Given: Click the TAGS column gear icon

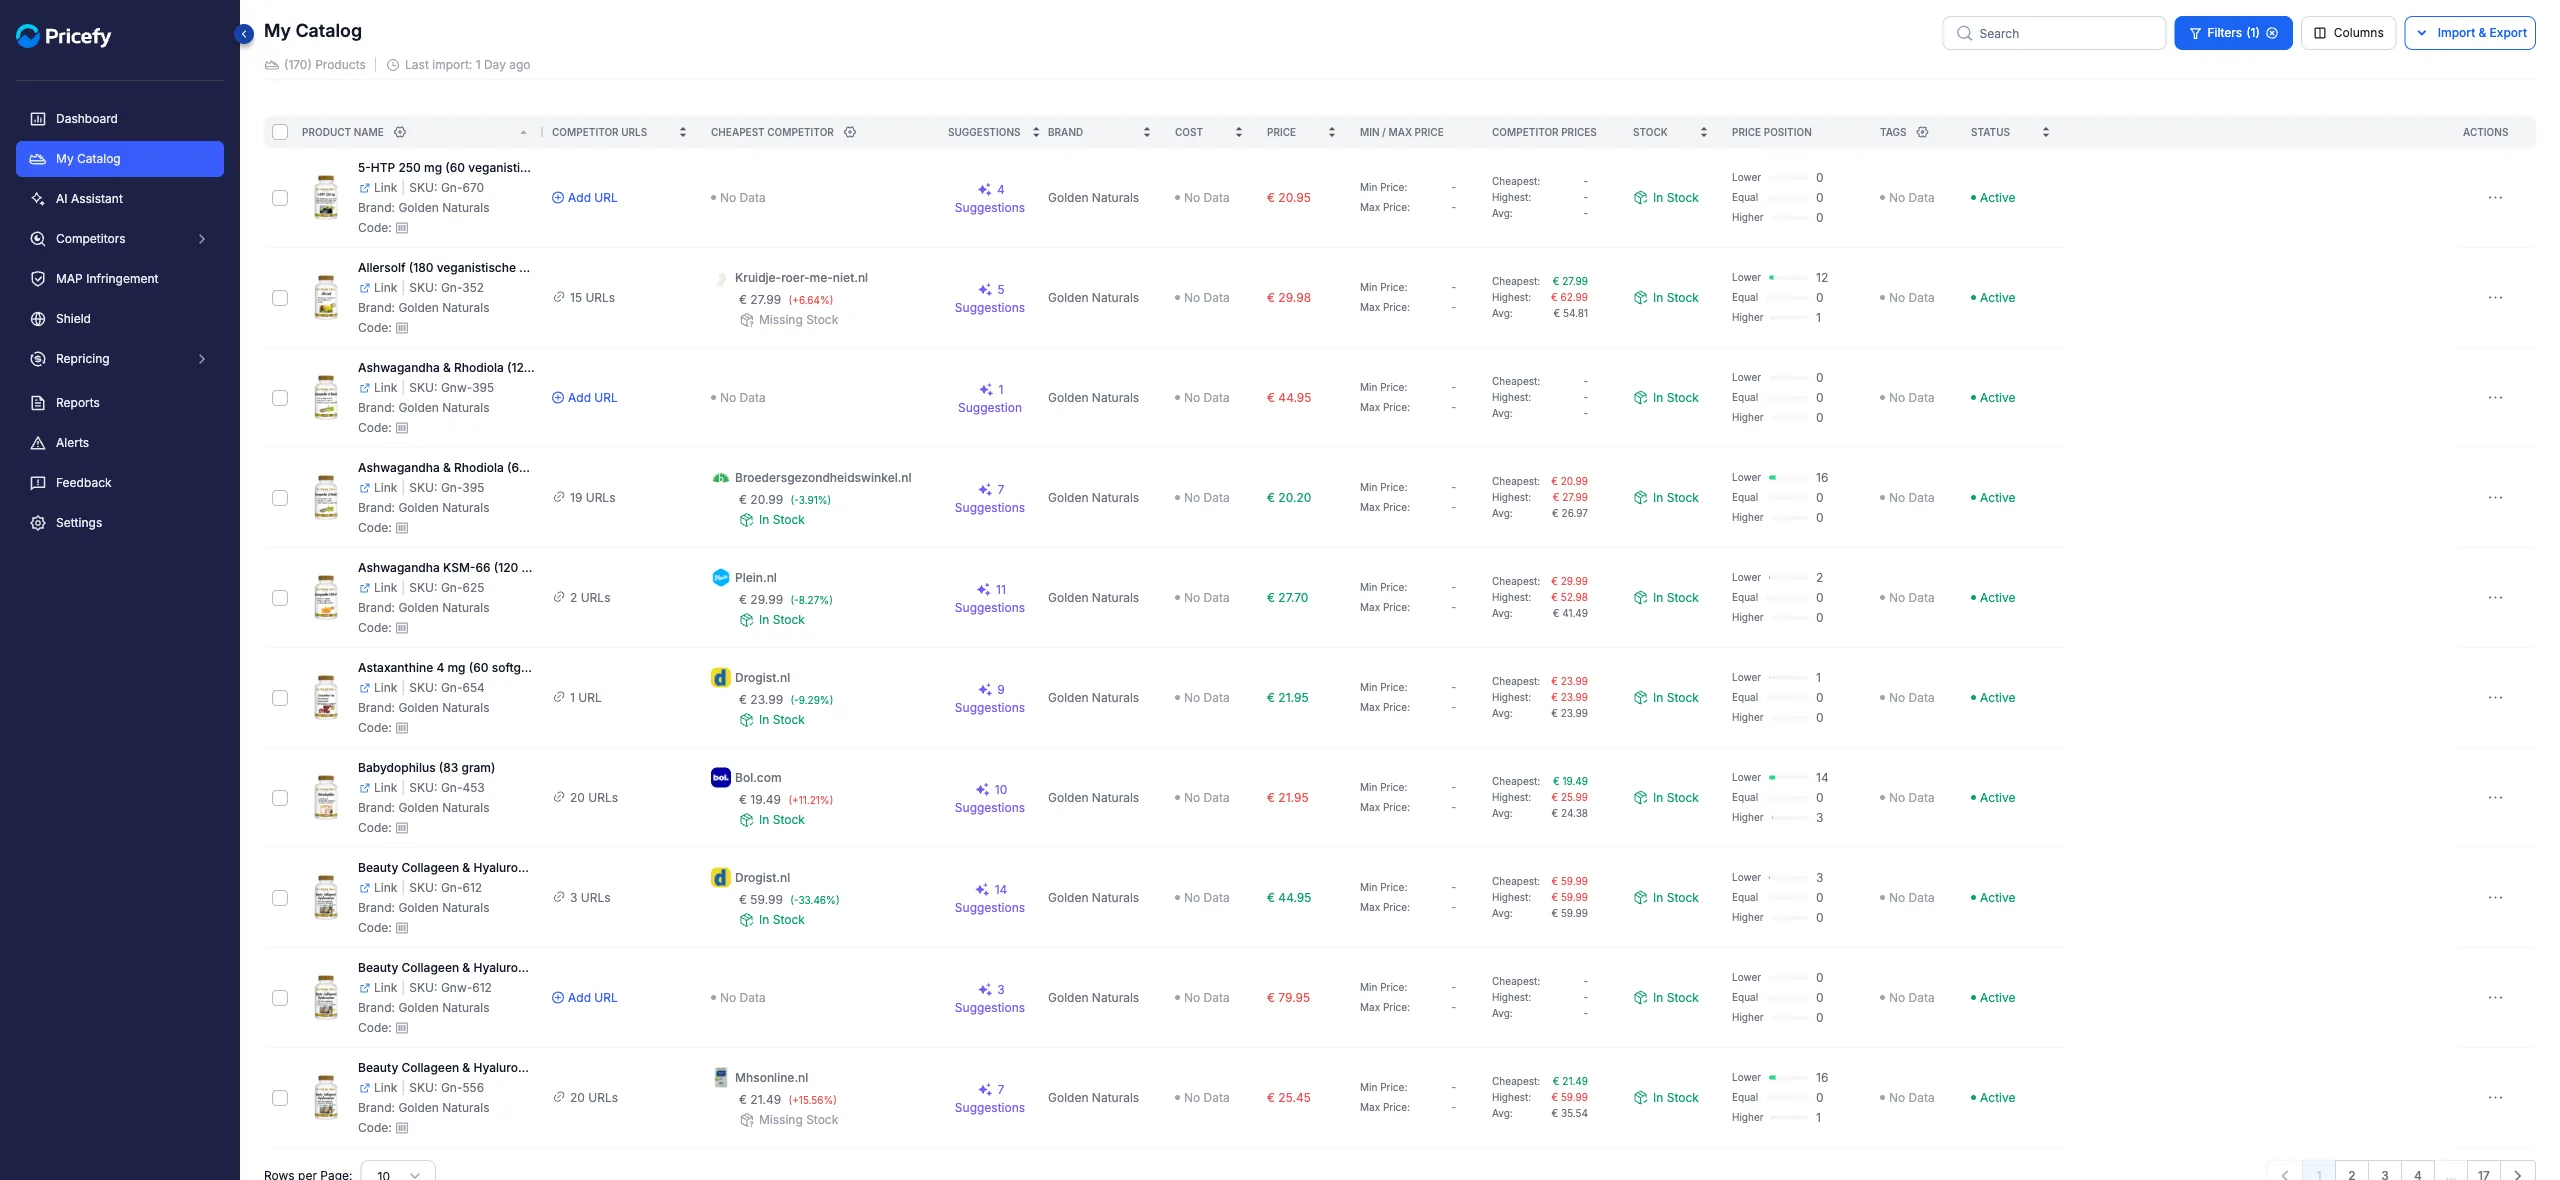Looking at the screenshot, I should tap(1922, 132).
